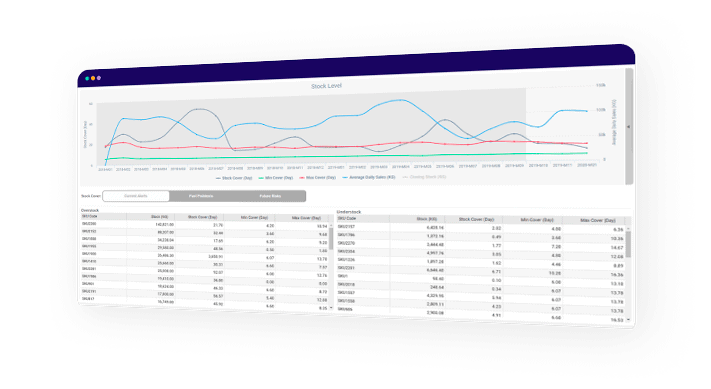Sort Understock table by Stock (KG) header

417,219
